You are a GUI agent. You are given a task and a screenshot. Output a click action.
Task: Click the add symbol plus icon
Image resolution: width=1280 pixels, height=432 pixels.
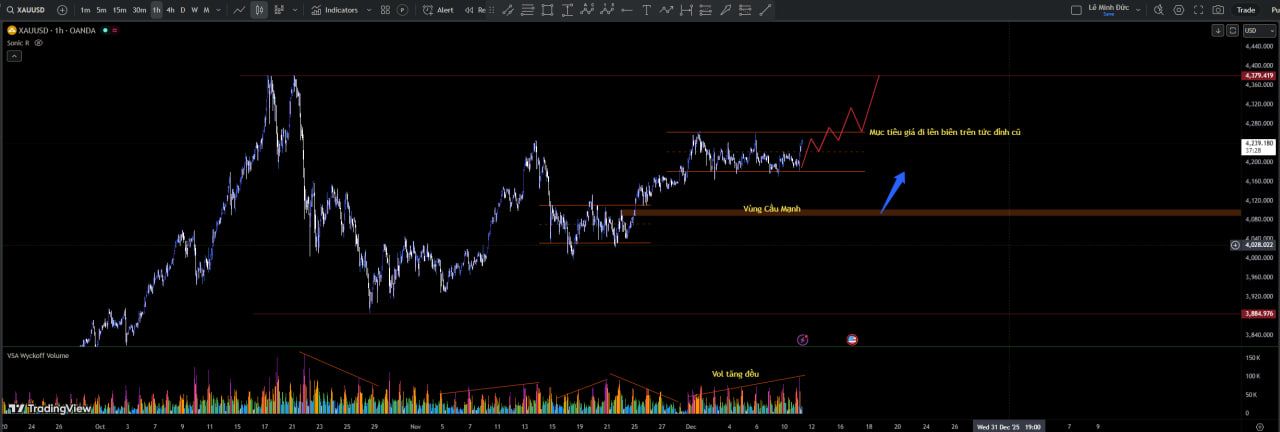click(62, 10)
